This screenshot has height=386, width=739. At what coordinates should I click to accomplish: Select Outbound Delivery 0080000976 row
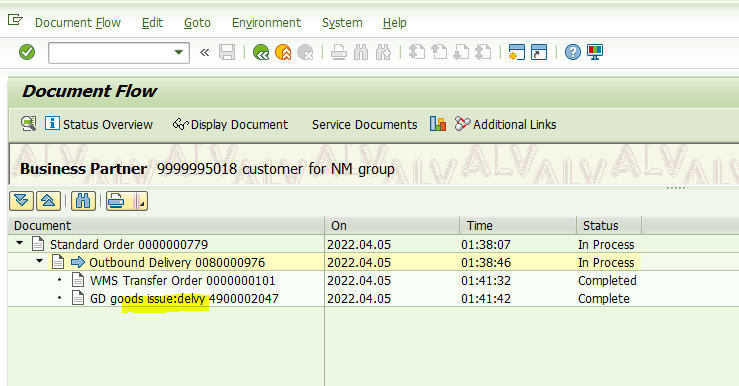tap(177, 263)
